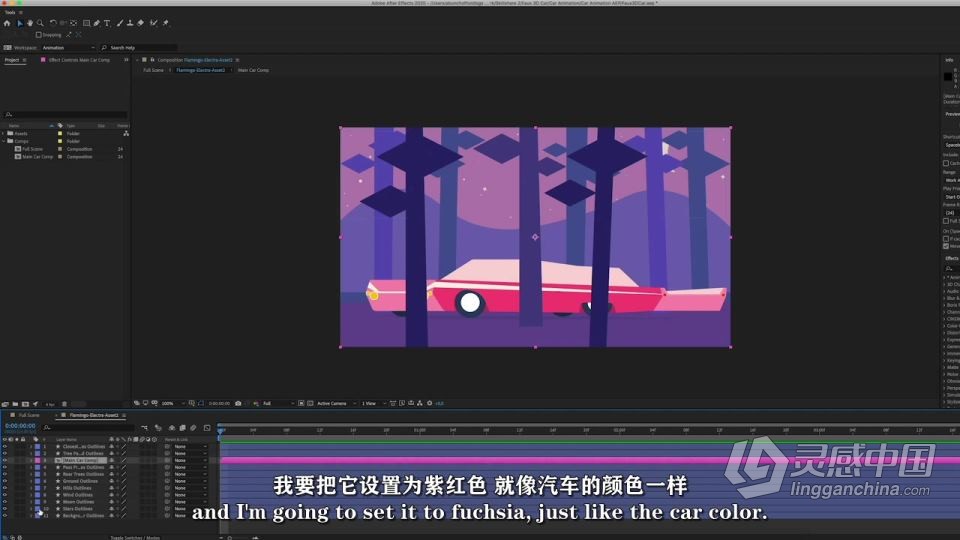
Task: Select Main Car Comp in Project panel
Action: click(x=37, y=157)
